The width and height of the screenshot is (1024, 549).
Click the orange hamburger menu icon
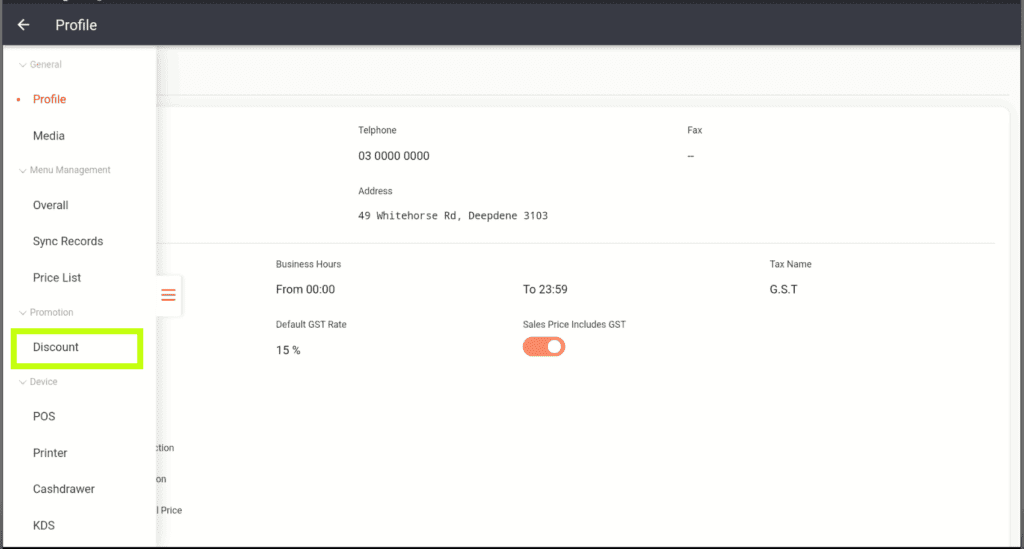tap(168, 295)
